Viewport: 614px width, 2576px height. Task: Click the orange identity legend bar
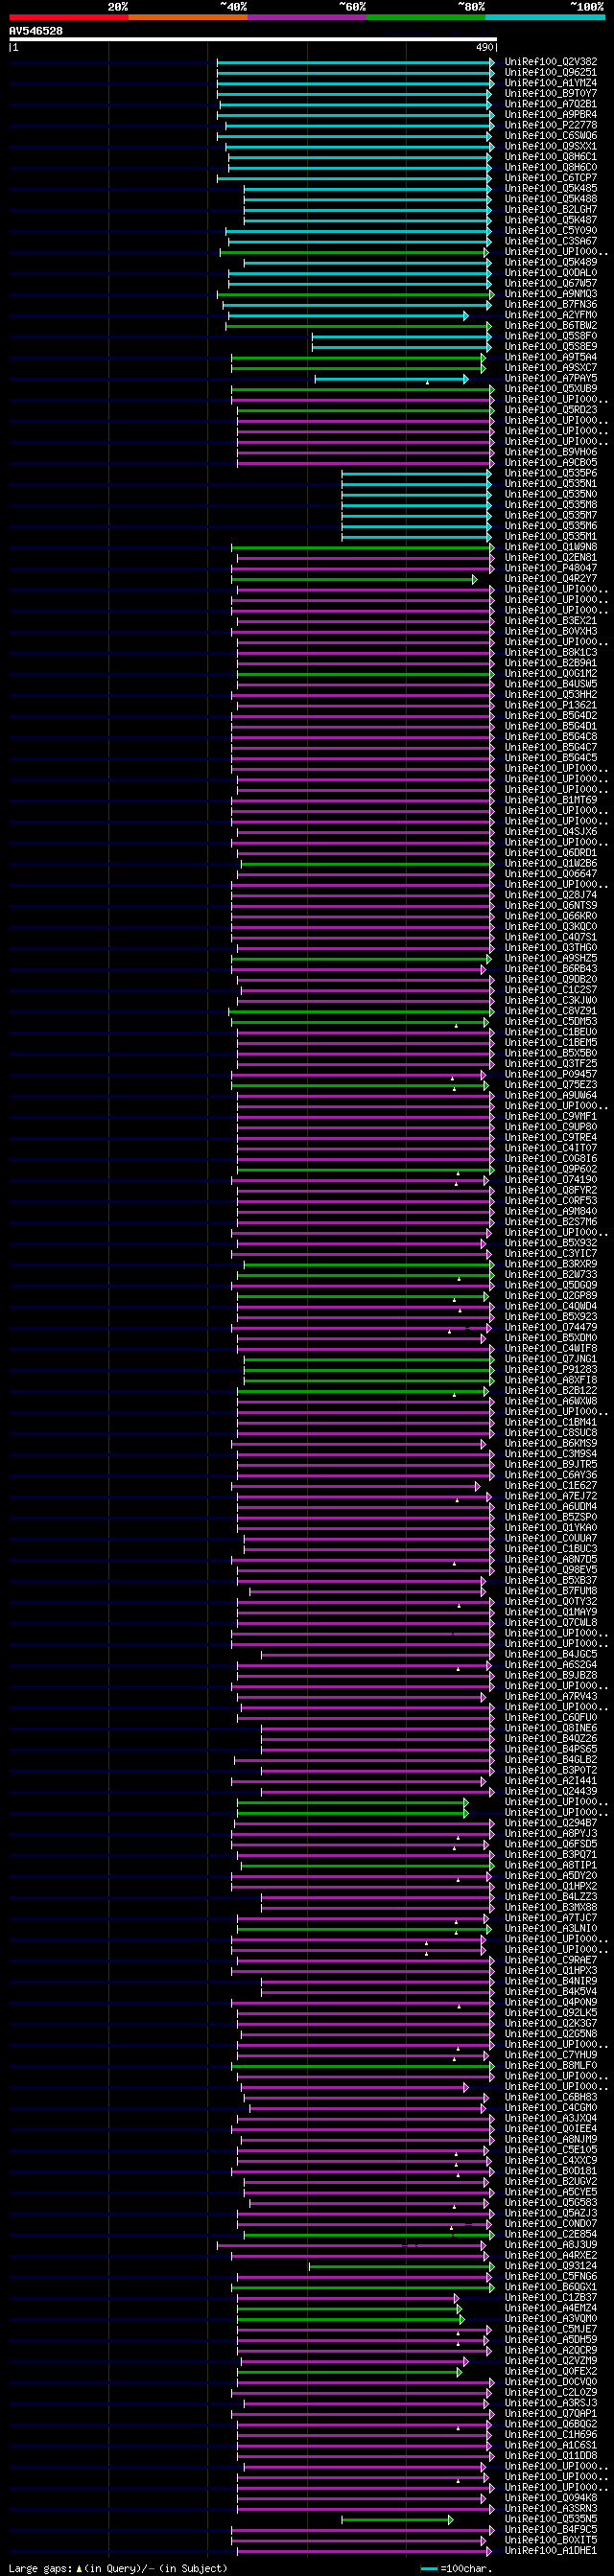188,17
